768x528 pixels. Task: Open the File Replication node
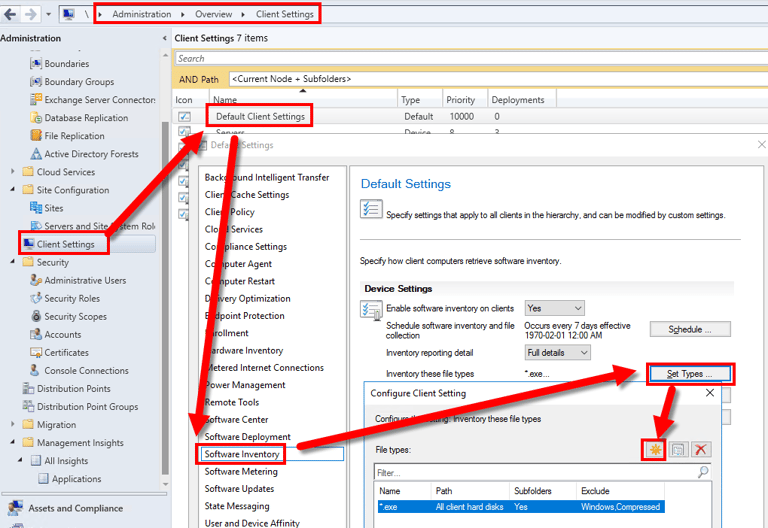coord(74,136)
